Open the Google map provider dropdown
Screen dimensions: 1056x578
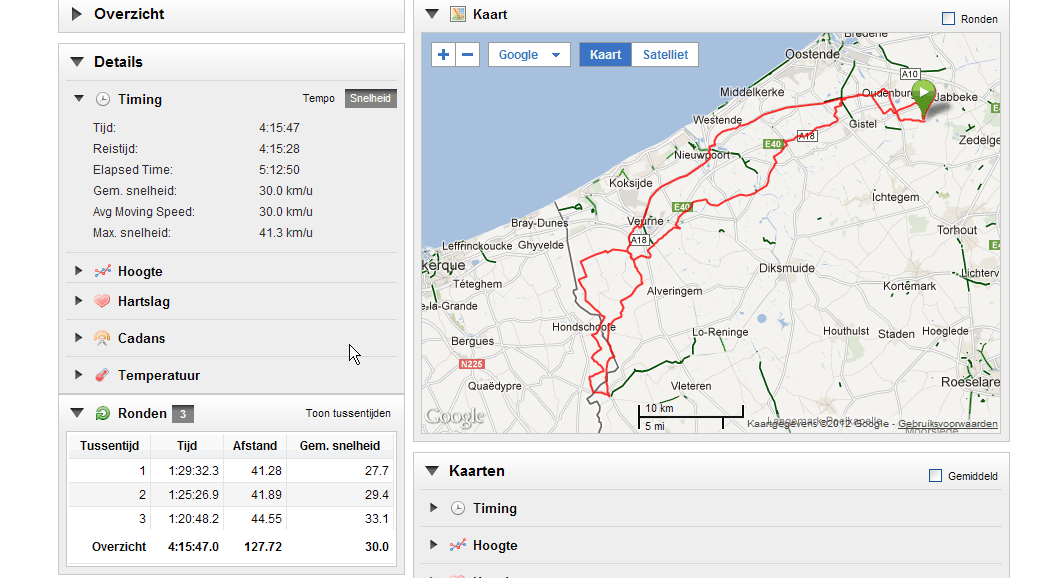529,55
